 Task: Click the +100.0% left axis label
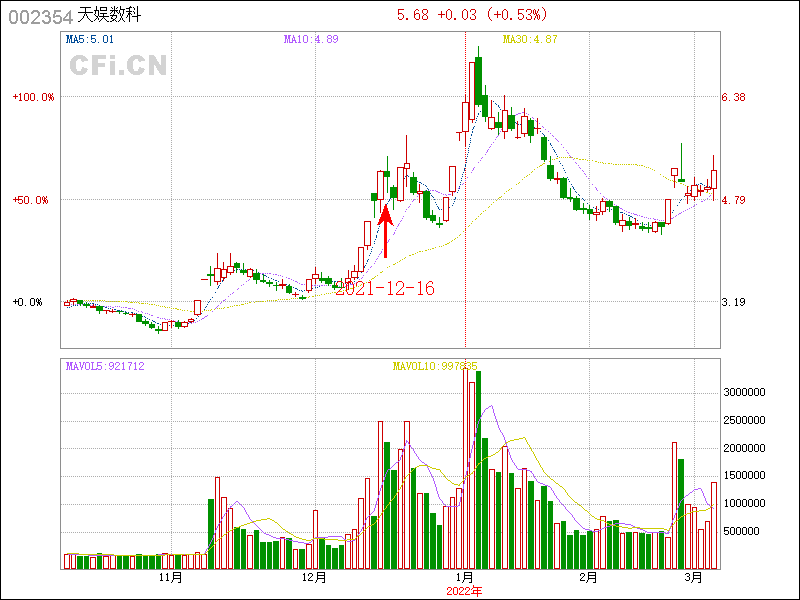tap(33, 98)
